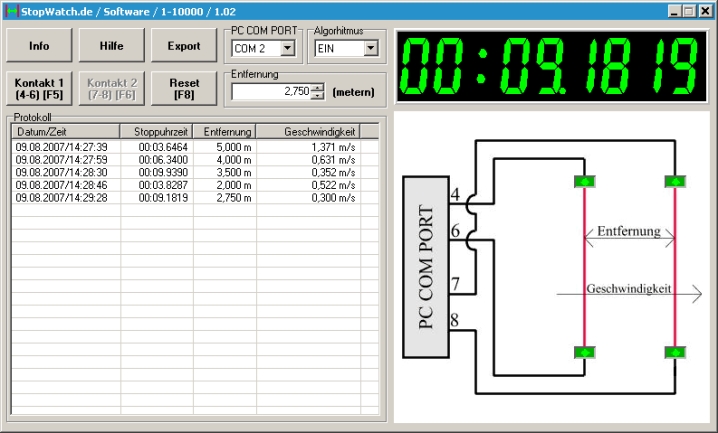
Task: Click the Entfernung distance input field
Action: point(270,91)
